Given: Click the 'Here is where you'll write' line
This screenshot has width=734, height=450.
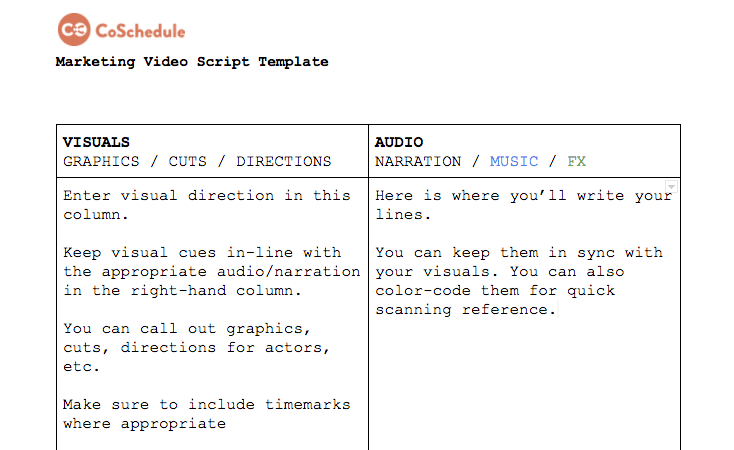Looking at the screenshot, I should click(522, 196).
